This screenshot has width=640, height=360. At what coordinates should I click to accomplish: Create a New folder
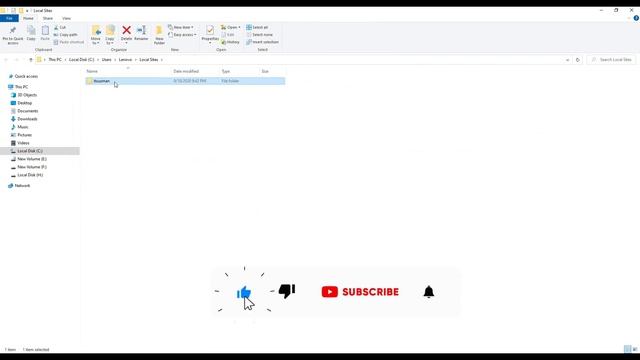[x=159, y=35]
